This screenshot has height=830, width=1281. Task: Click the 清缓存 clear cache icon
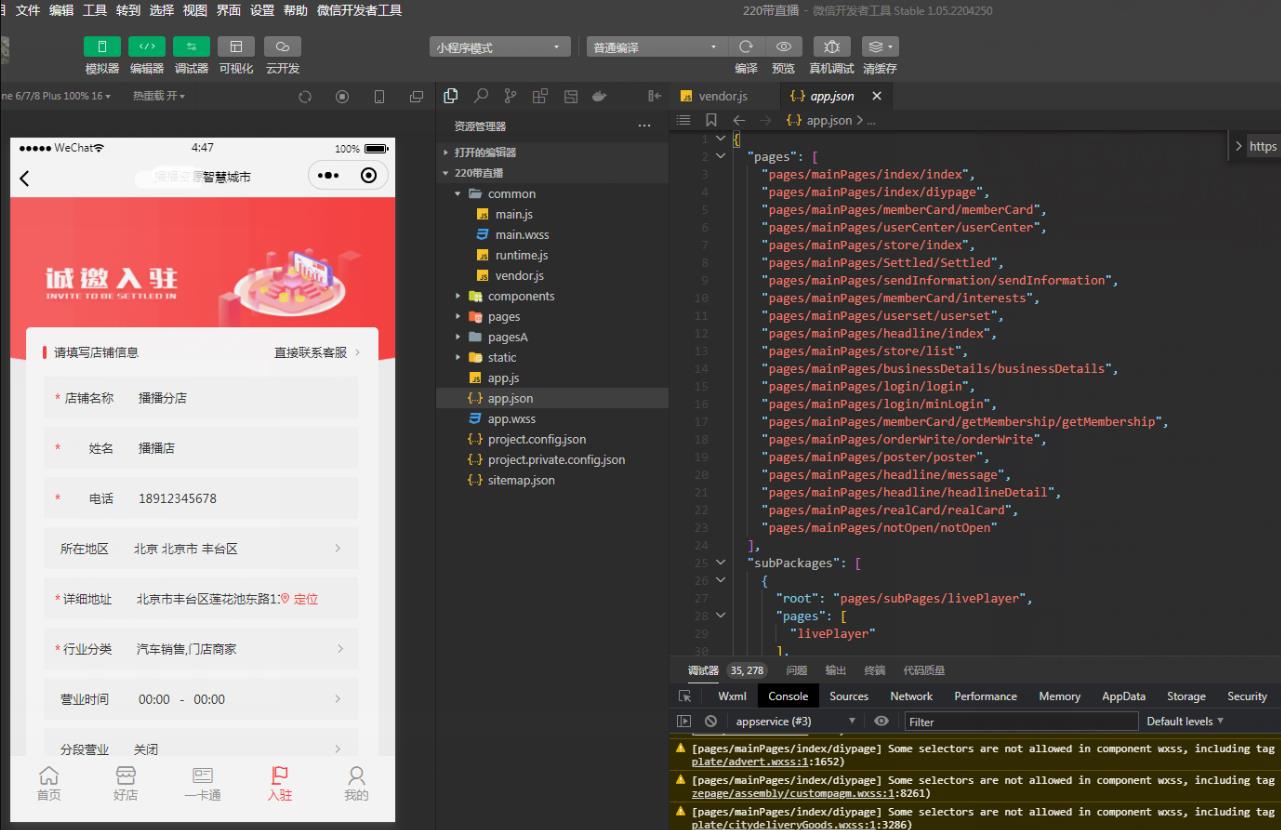tap(880, 47)
